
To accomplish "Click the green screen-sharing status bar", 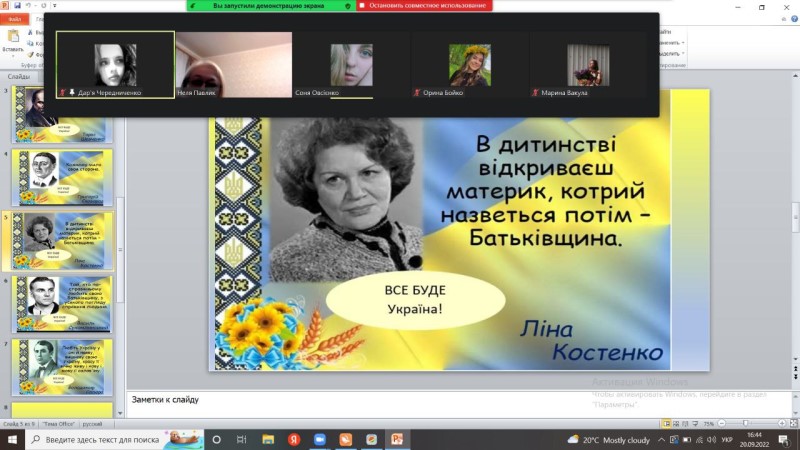I will [x=271, y=6].
